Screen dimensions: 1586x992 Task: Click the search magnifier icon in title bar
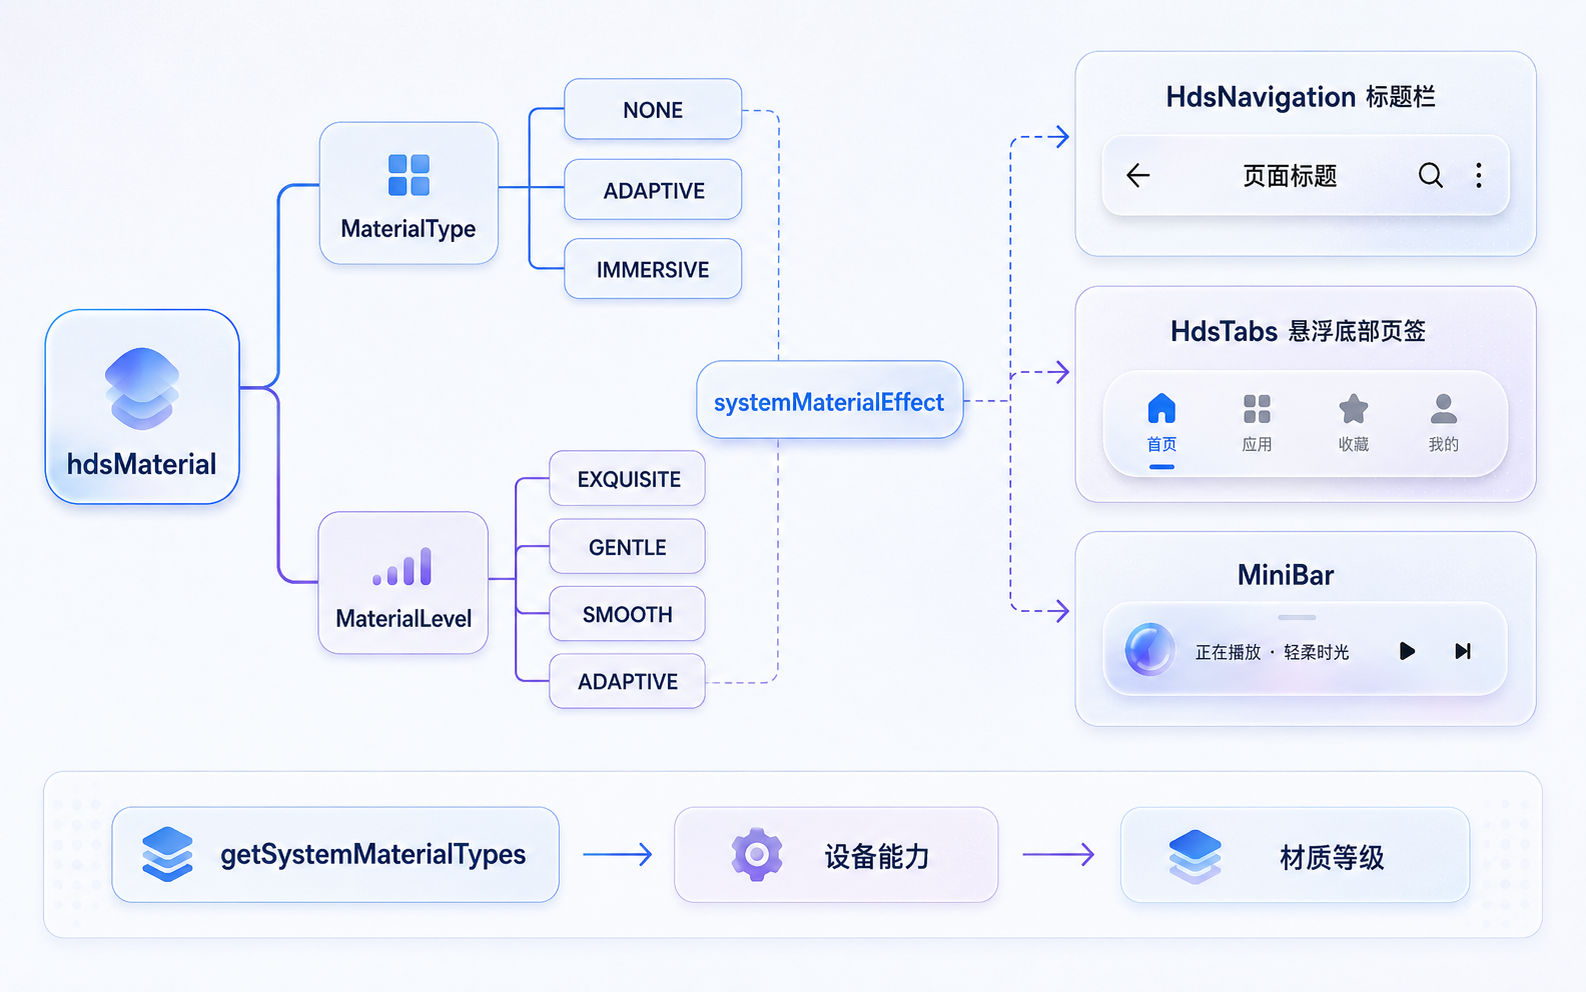pos(1431,175)
